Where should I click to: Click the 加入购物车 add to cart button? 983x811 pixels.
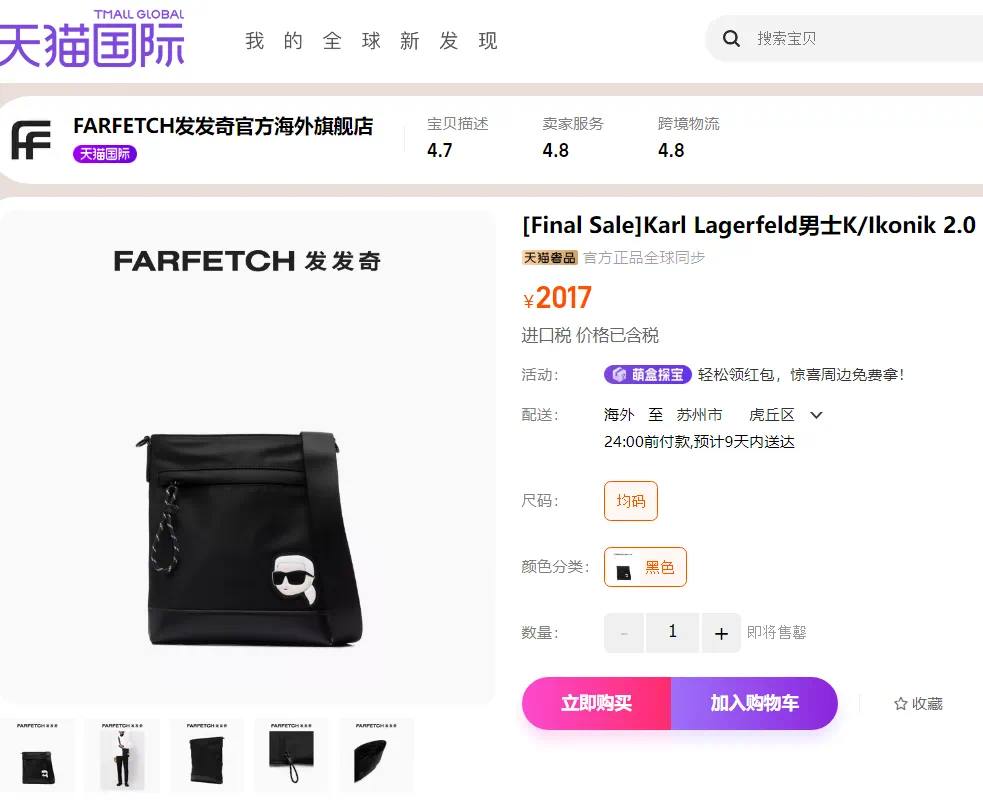click(x=754, y=703)
